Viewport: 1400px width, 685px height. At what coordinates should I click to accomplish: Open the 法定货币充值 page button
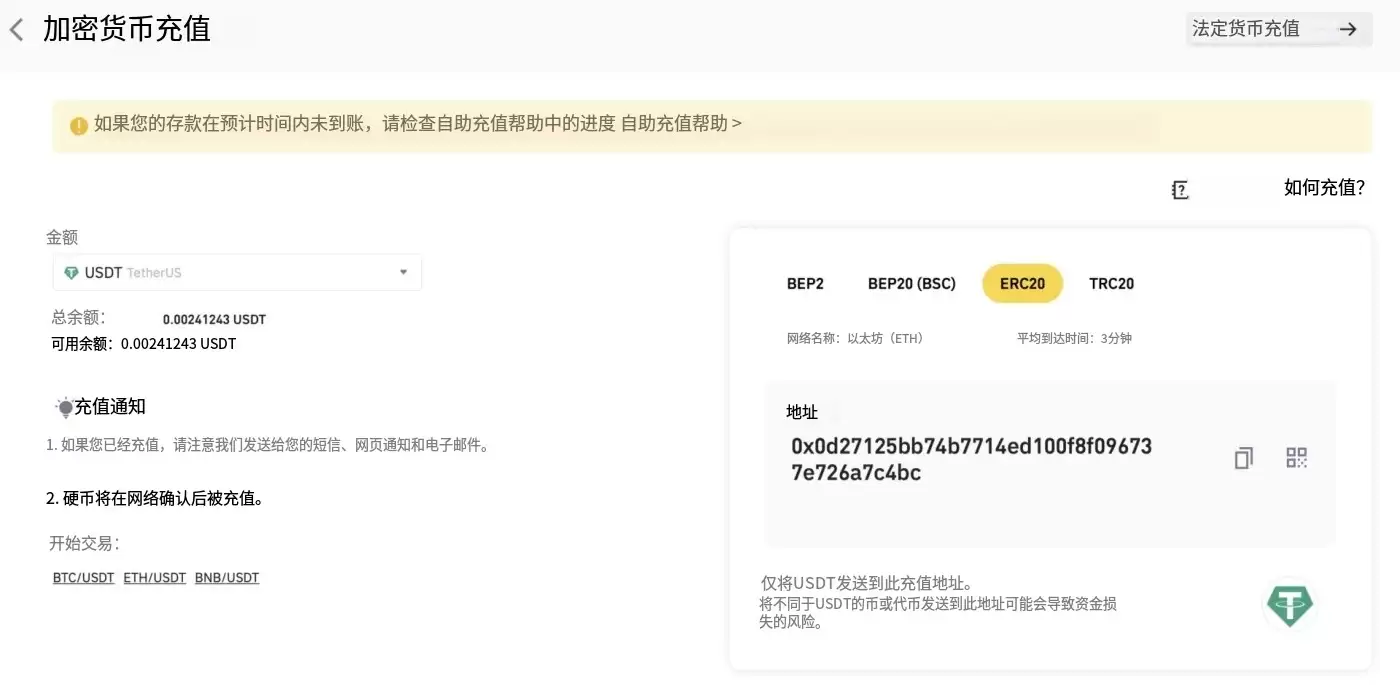[1246, 29]
